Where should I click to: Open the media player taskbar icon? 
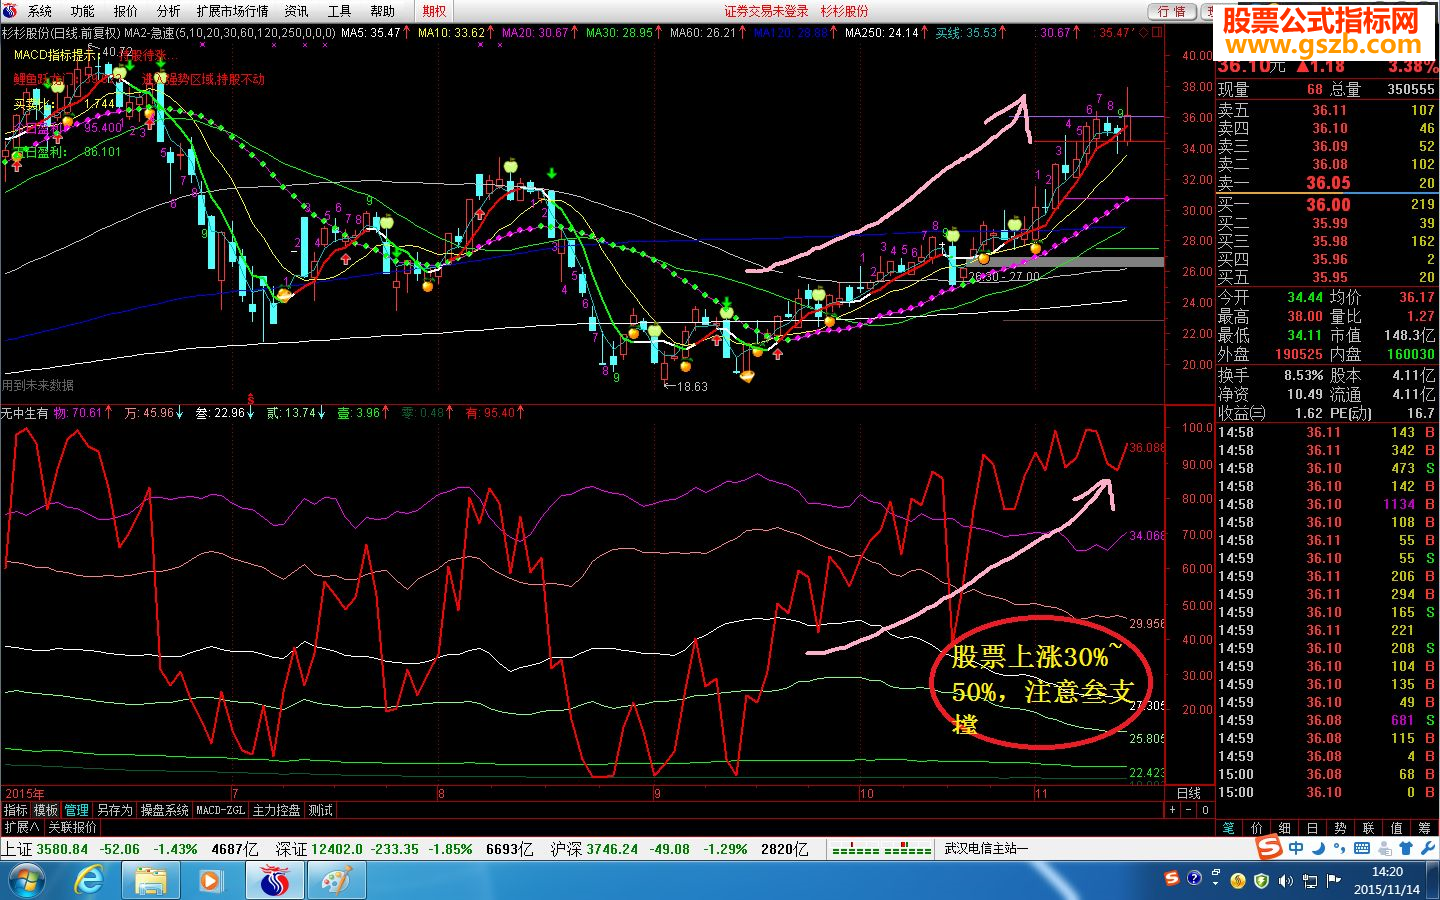coord(211,881)
